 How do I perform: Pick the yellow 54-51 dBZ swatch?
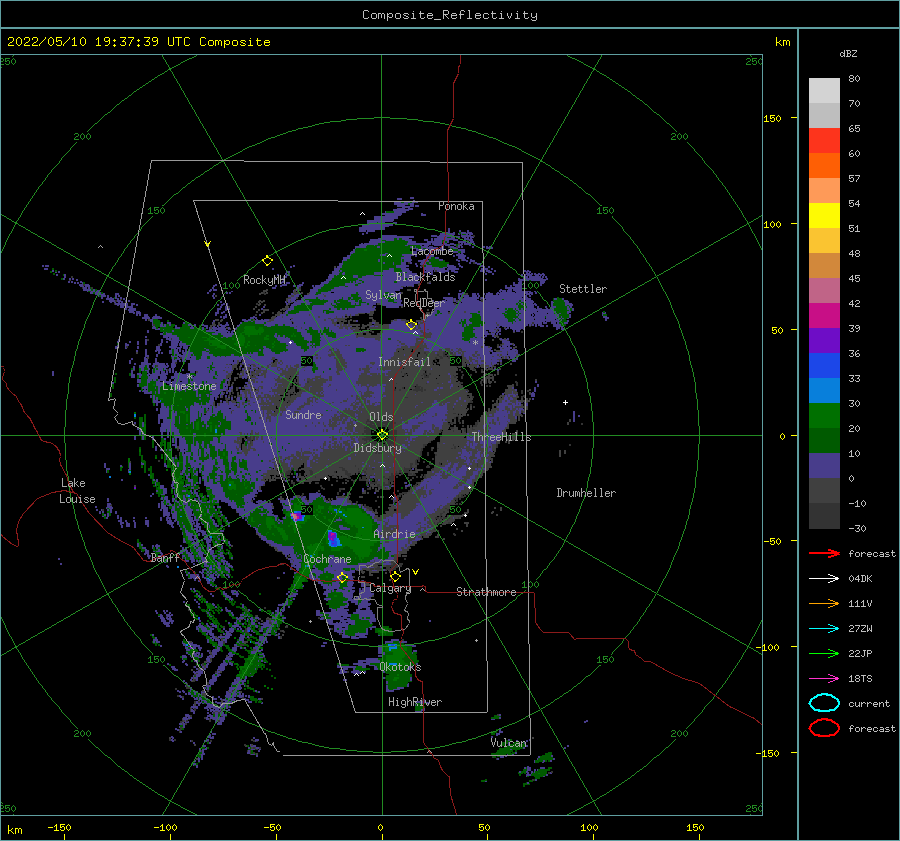(824, 215)
